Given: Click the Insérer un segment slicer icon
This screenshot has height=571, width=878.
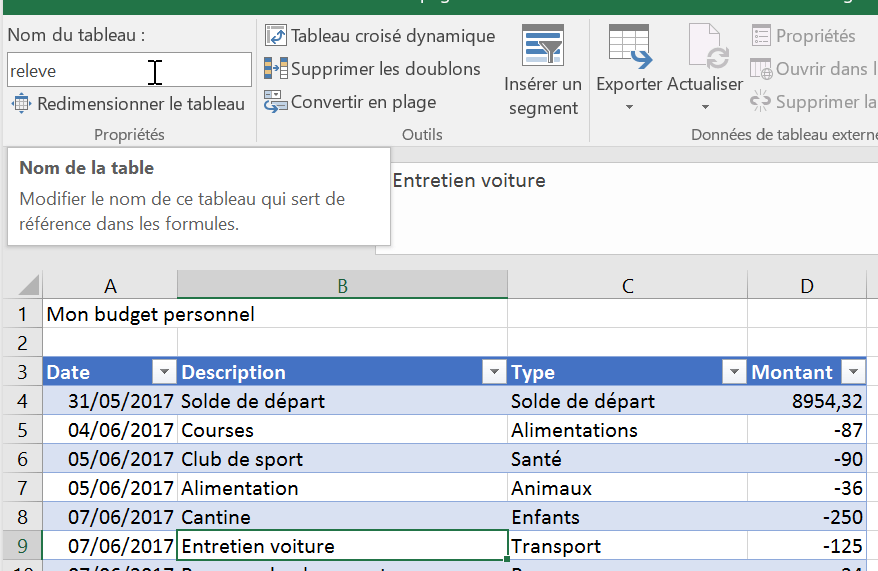Looking at the screenshot, I should point(542,45).
